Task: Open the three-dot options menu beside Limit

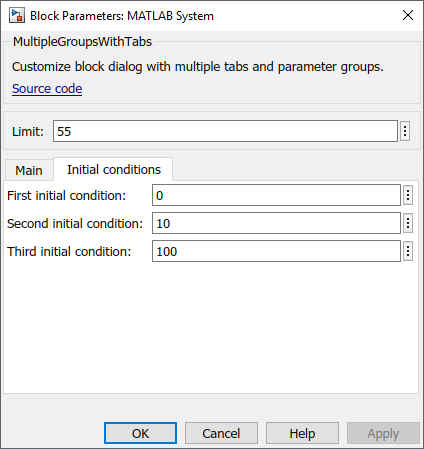Action: click(405, 131)
